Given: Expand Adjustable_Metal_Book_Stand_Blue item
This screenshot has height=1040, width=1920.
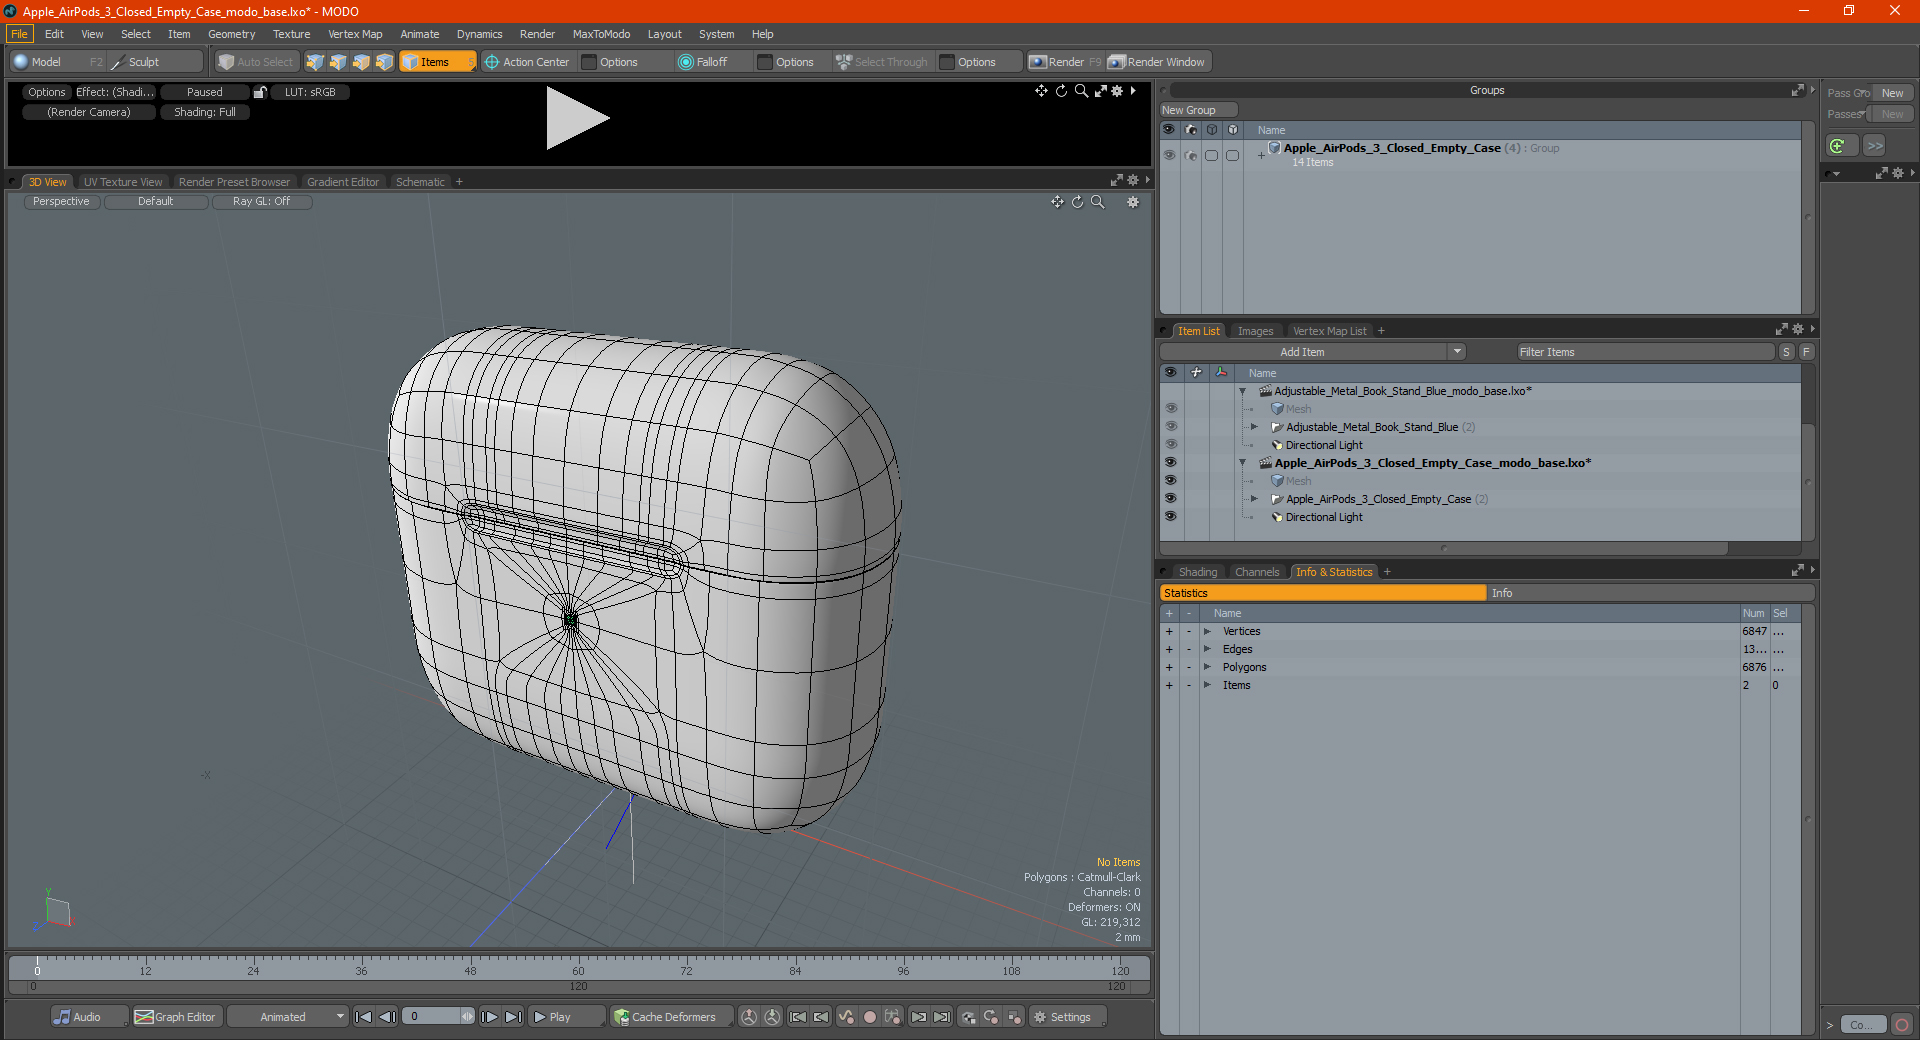Looking at the screenshot, I should pyautogui.click(x=1254, y=427).
